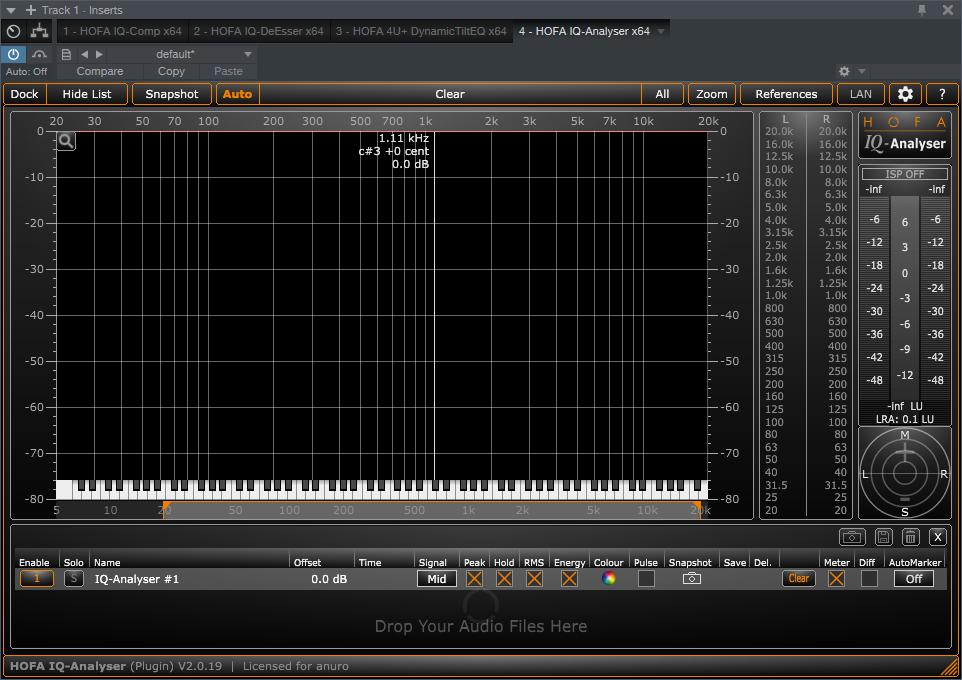Click the magnifier zoom icon inside the spectrum display
The image size is (962, 680).
click(65, 140)
